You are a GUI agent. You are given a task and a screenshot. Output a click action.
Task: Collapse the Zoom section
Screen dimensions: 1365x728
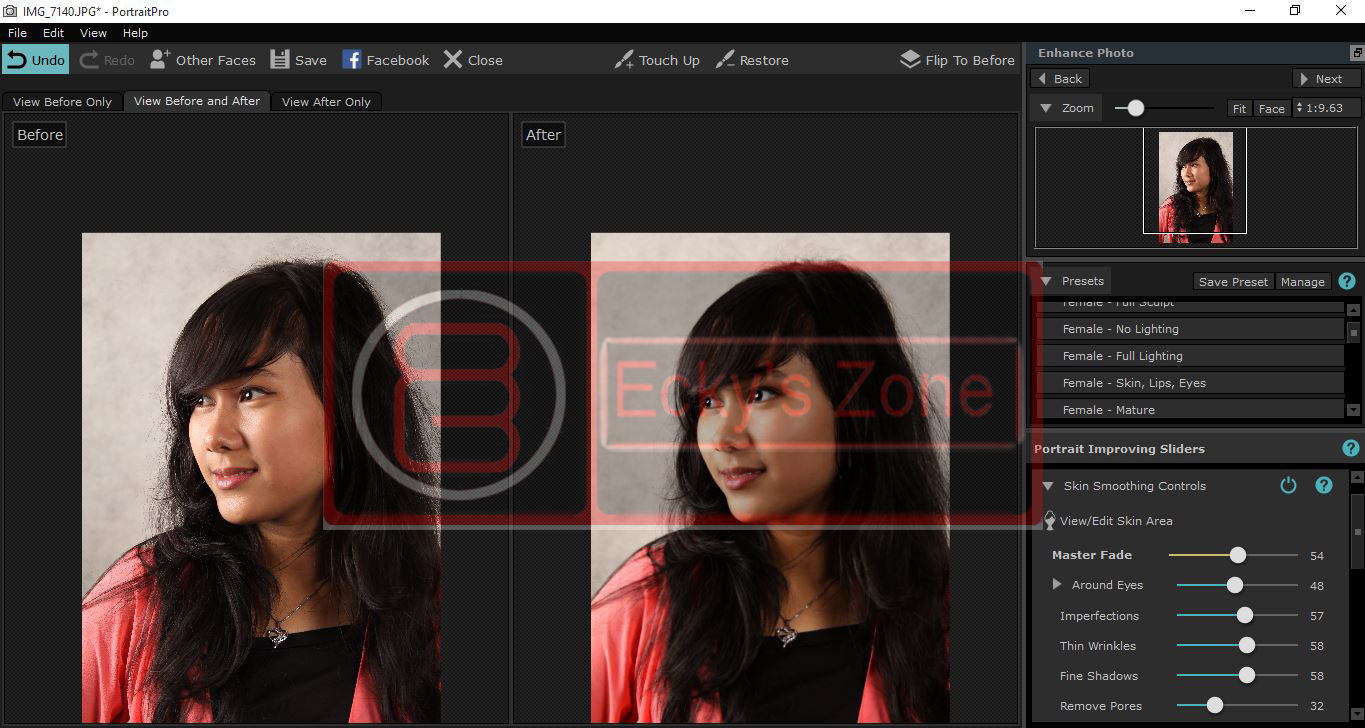click(1046, 108)
